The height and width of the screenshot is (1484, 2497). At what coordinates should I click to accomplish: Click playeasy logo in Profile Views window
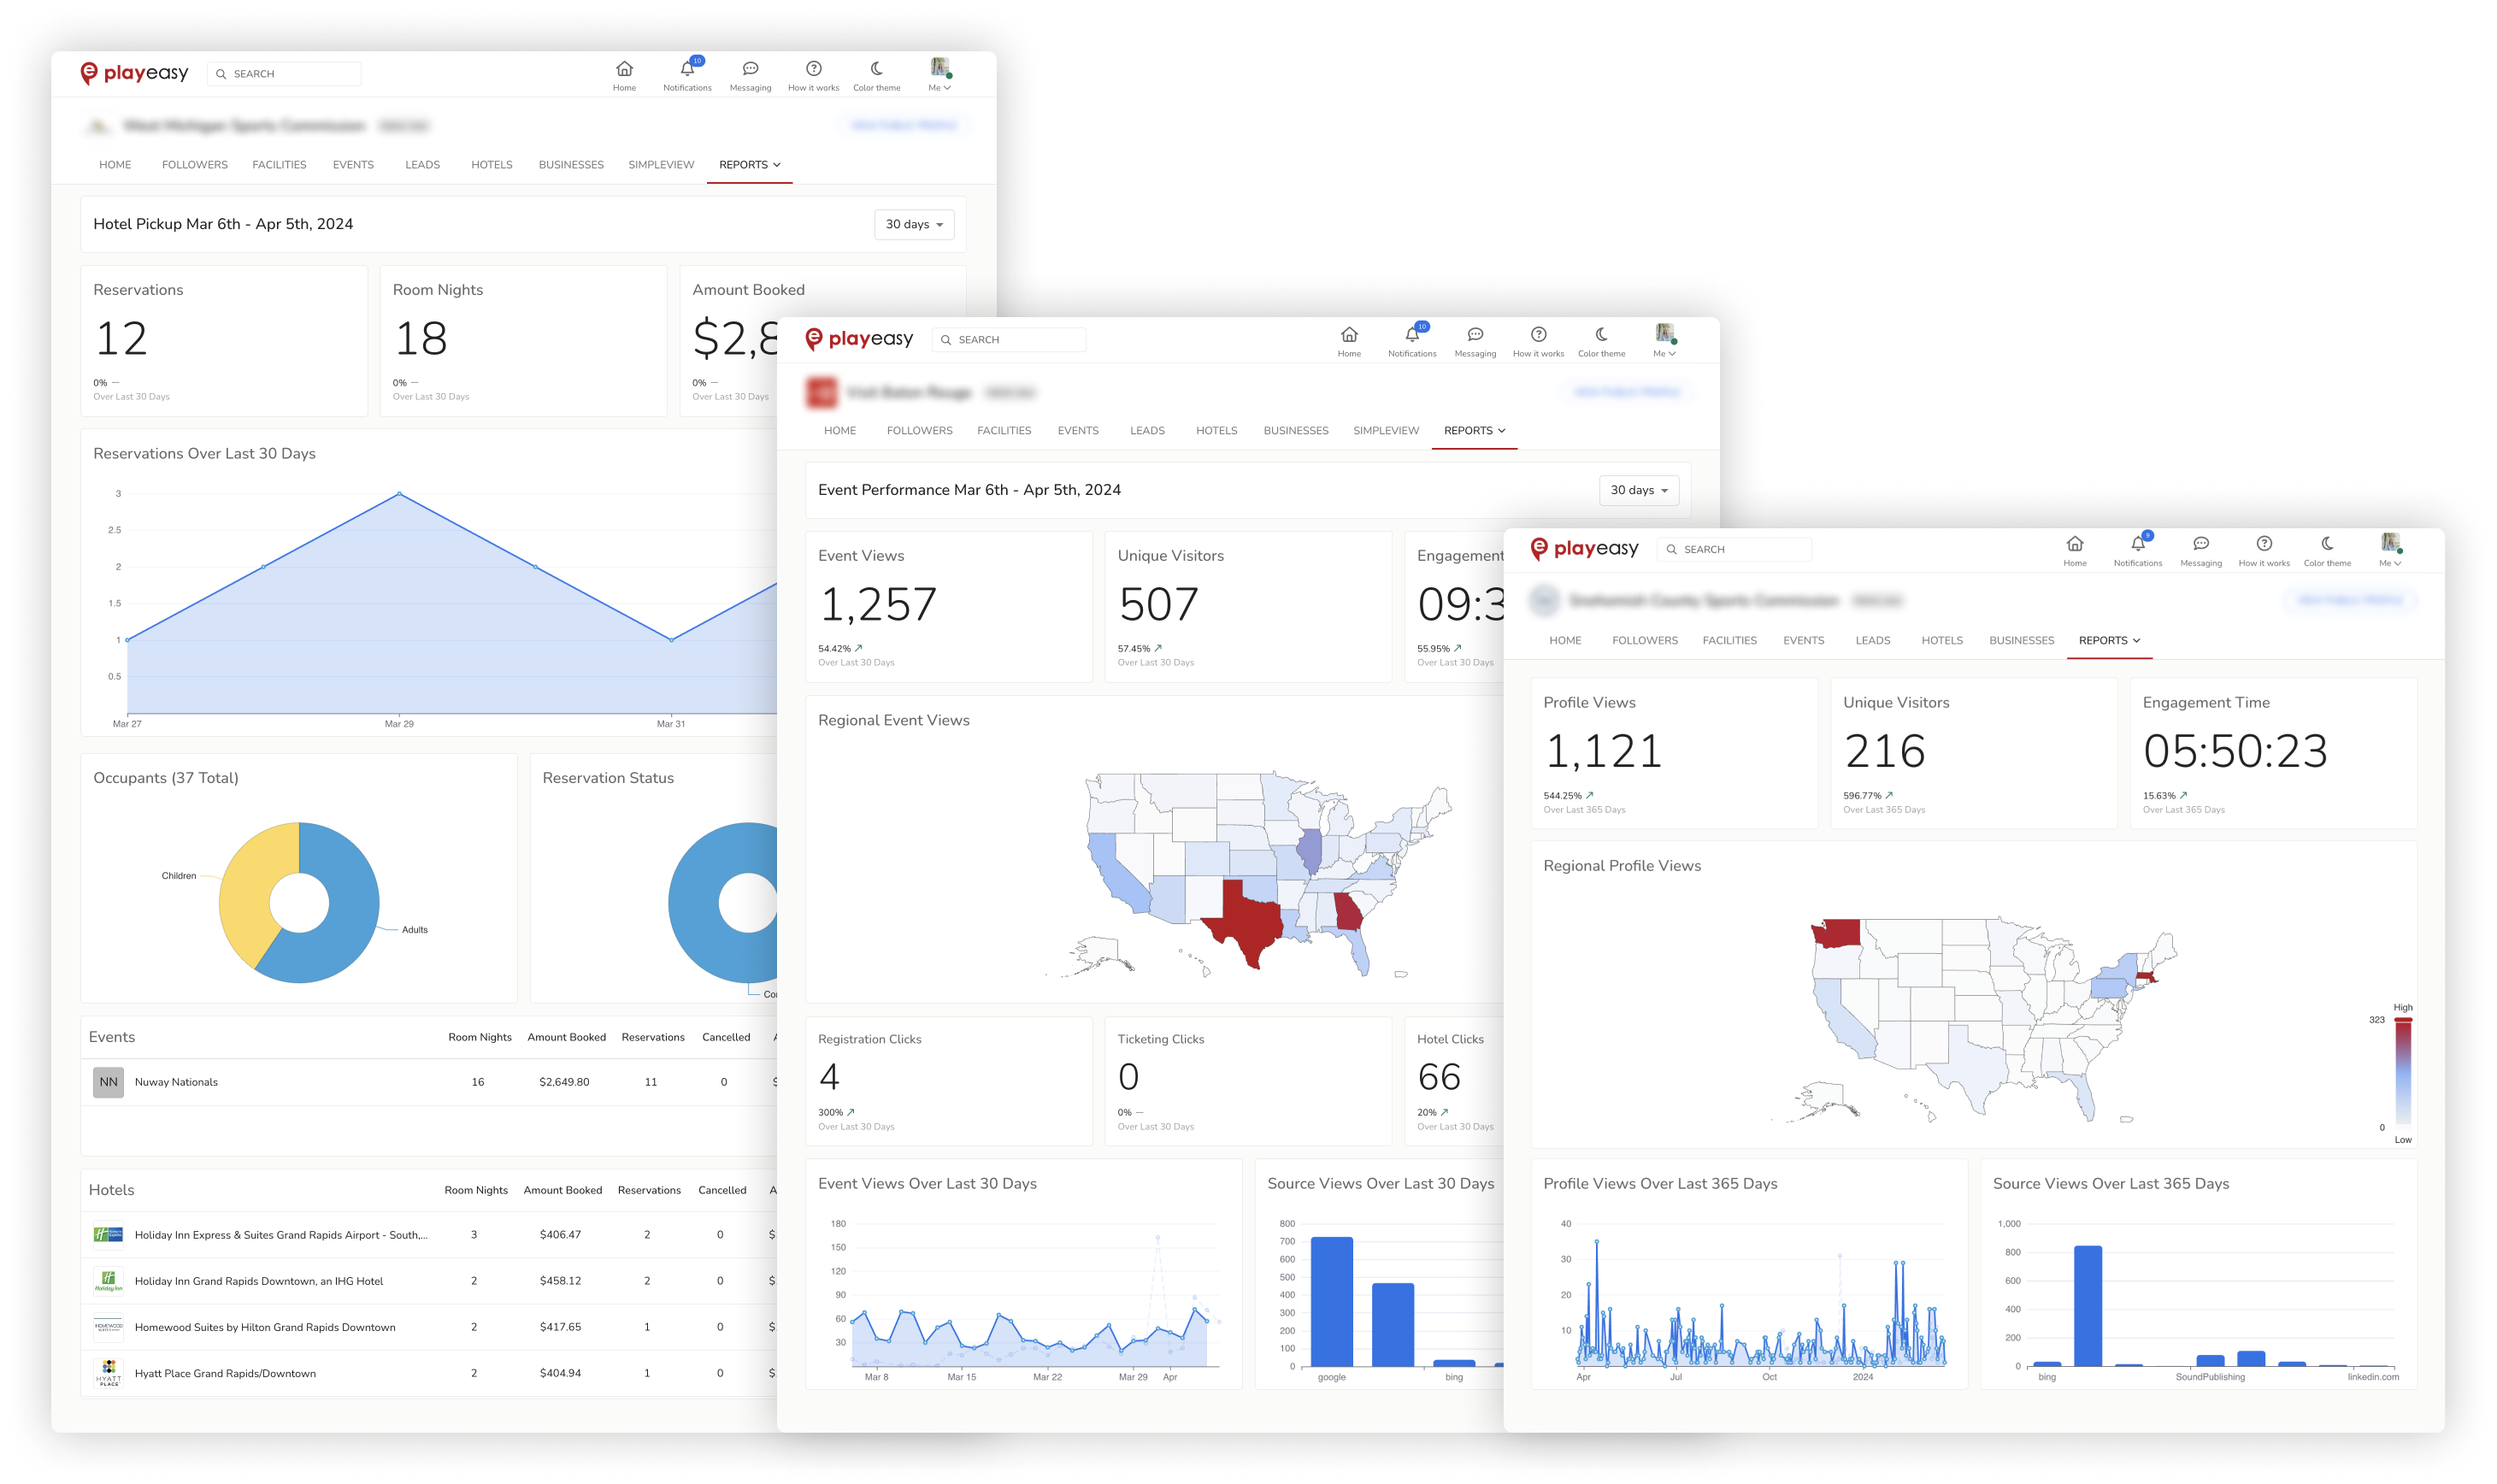point(1584,549)
